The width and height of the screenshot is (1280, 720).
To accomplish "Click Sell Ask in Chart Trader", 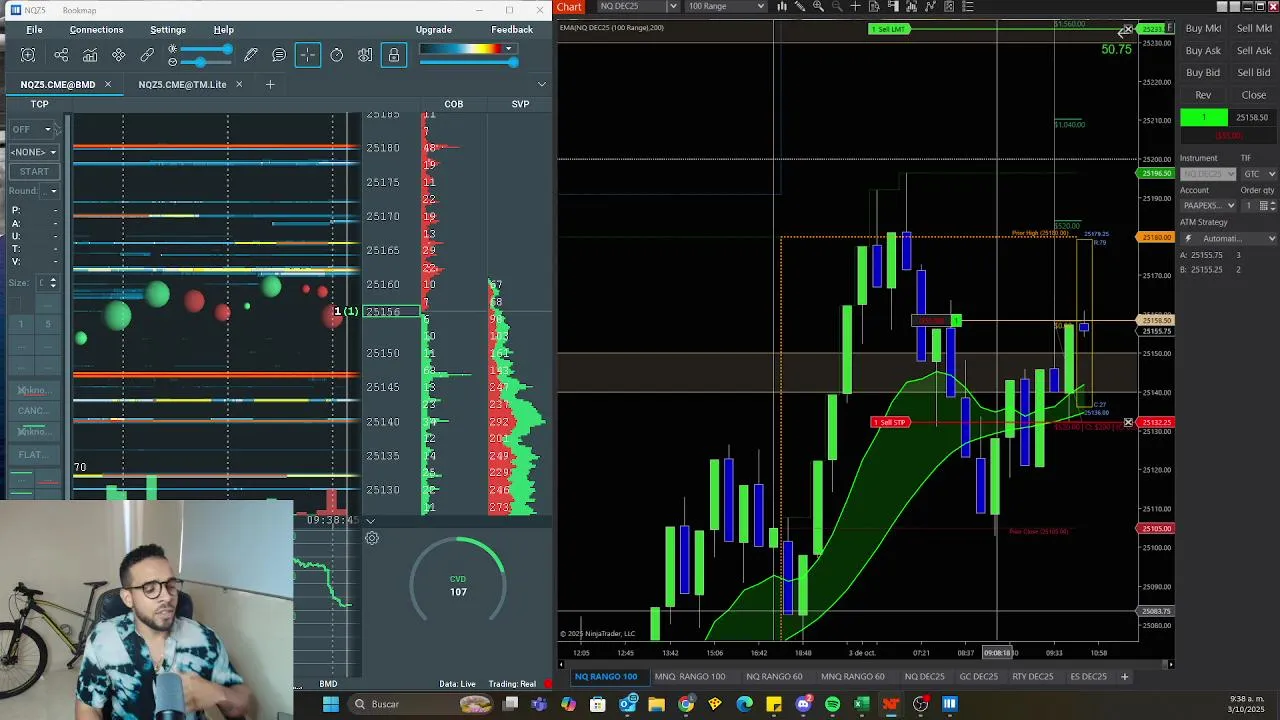I will (1254, 51).
